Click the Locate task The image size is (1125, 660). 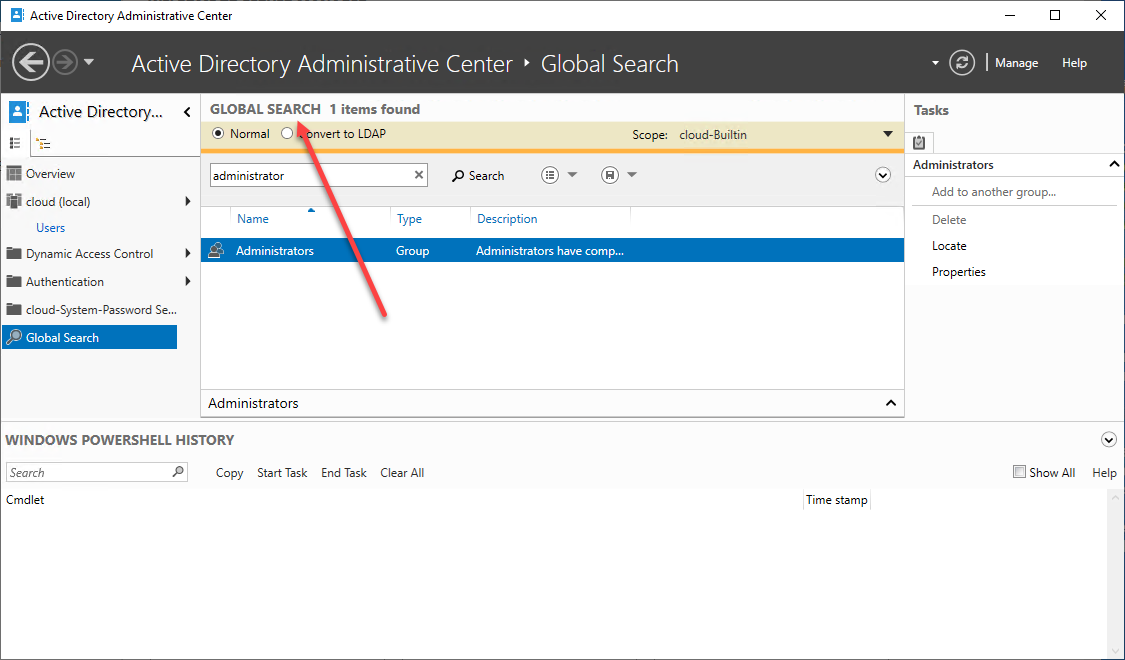tap(949, 245)
